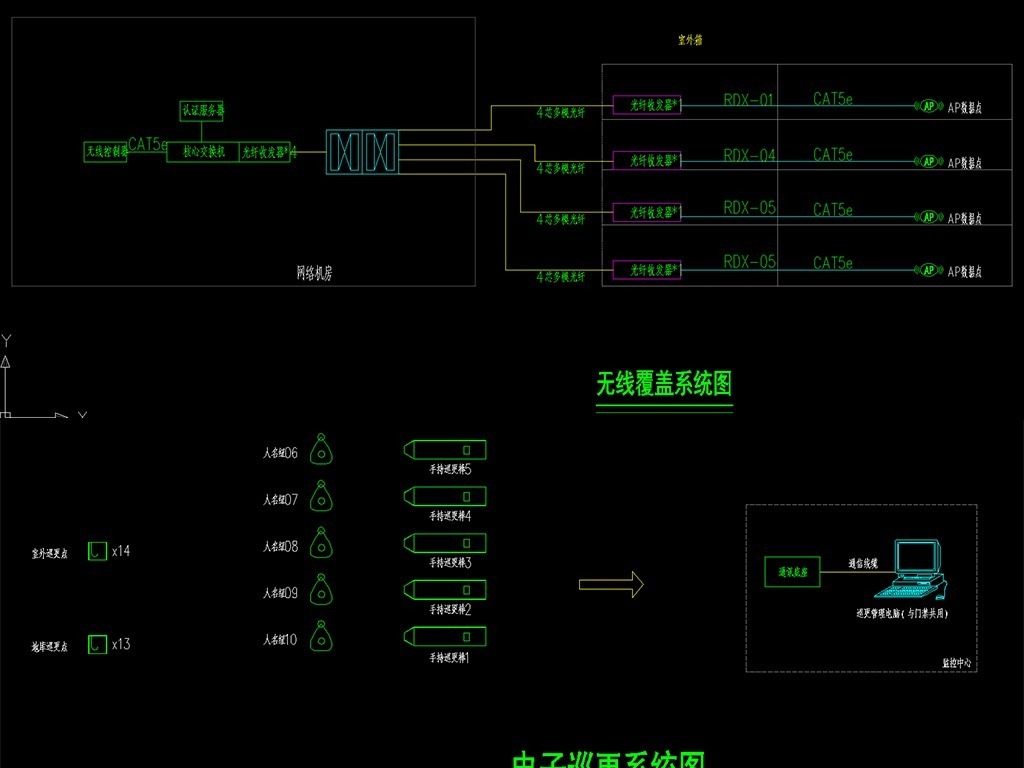The image size is (1024, 768).
Task: Click the handheld patrol wand 5 symbol
Action: click(x=445, y=449)
